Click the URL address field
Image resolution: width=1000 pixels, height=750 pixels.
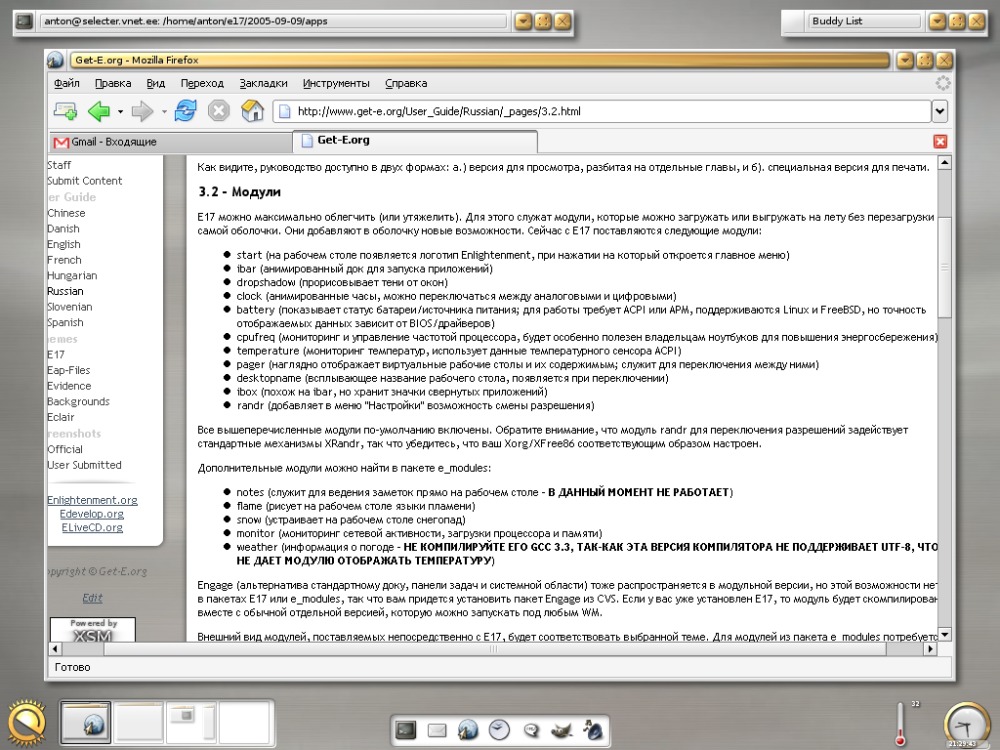click(603, 112)
